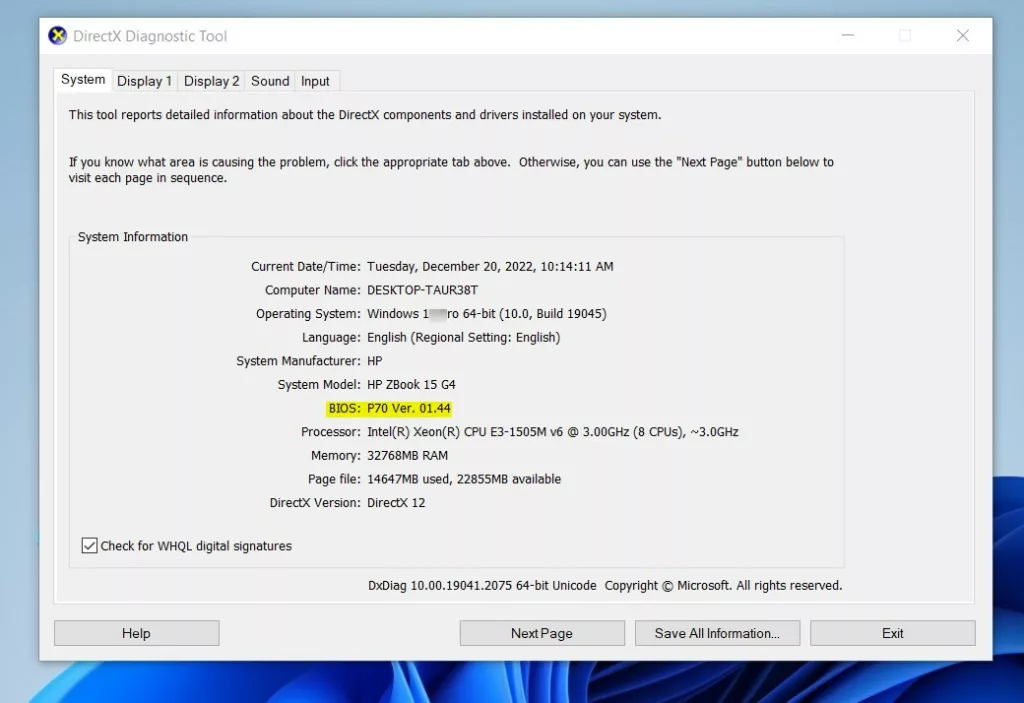Close the DirectX Diagnostic Tool window
1024x703 pixels.
click(962, 36)
